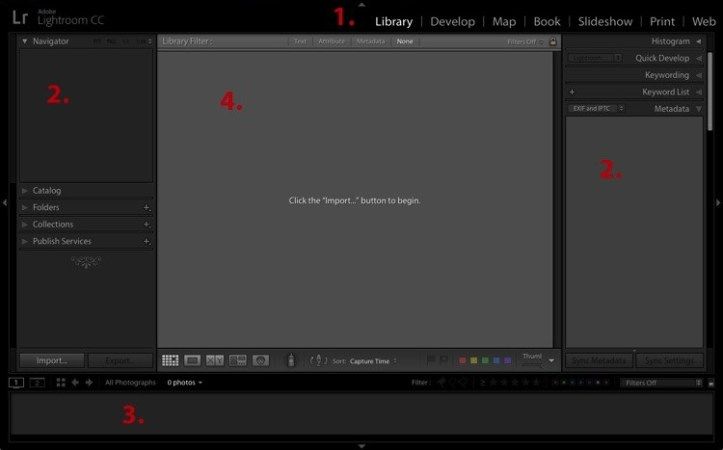This screenshot has width=723, height=450.
Task: Add new folder with Folders plus
Action: click(x=146, y=207)
